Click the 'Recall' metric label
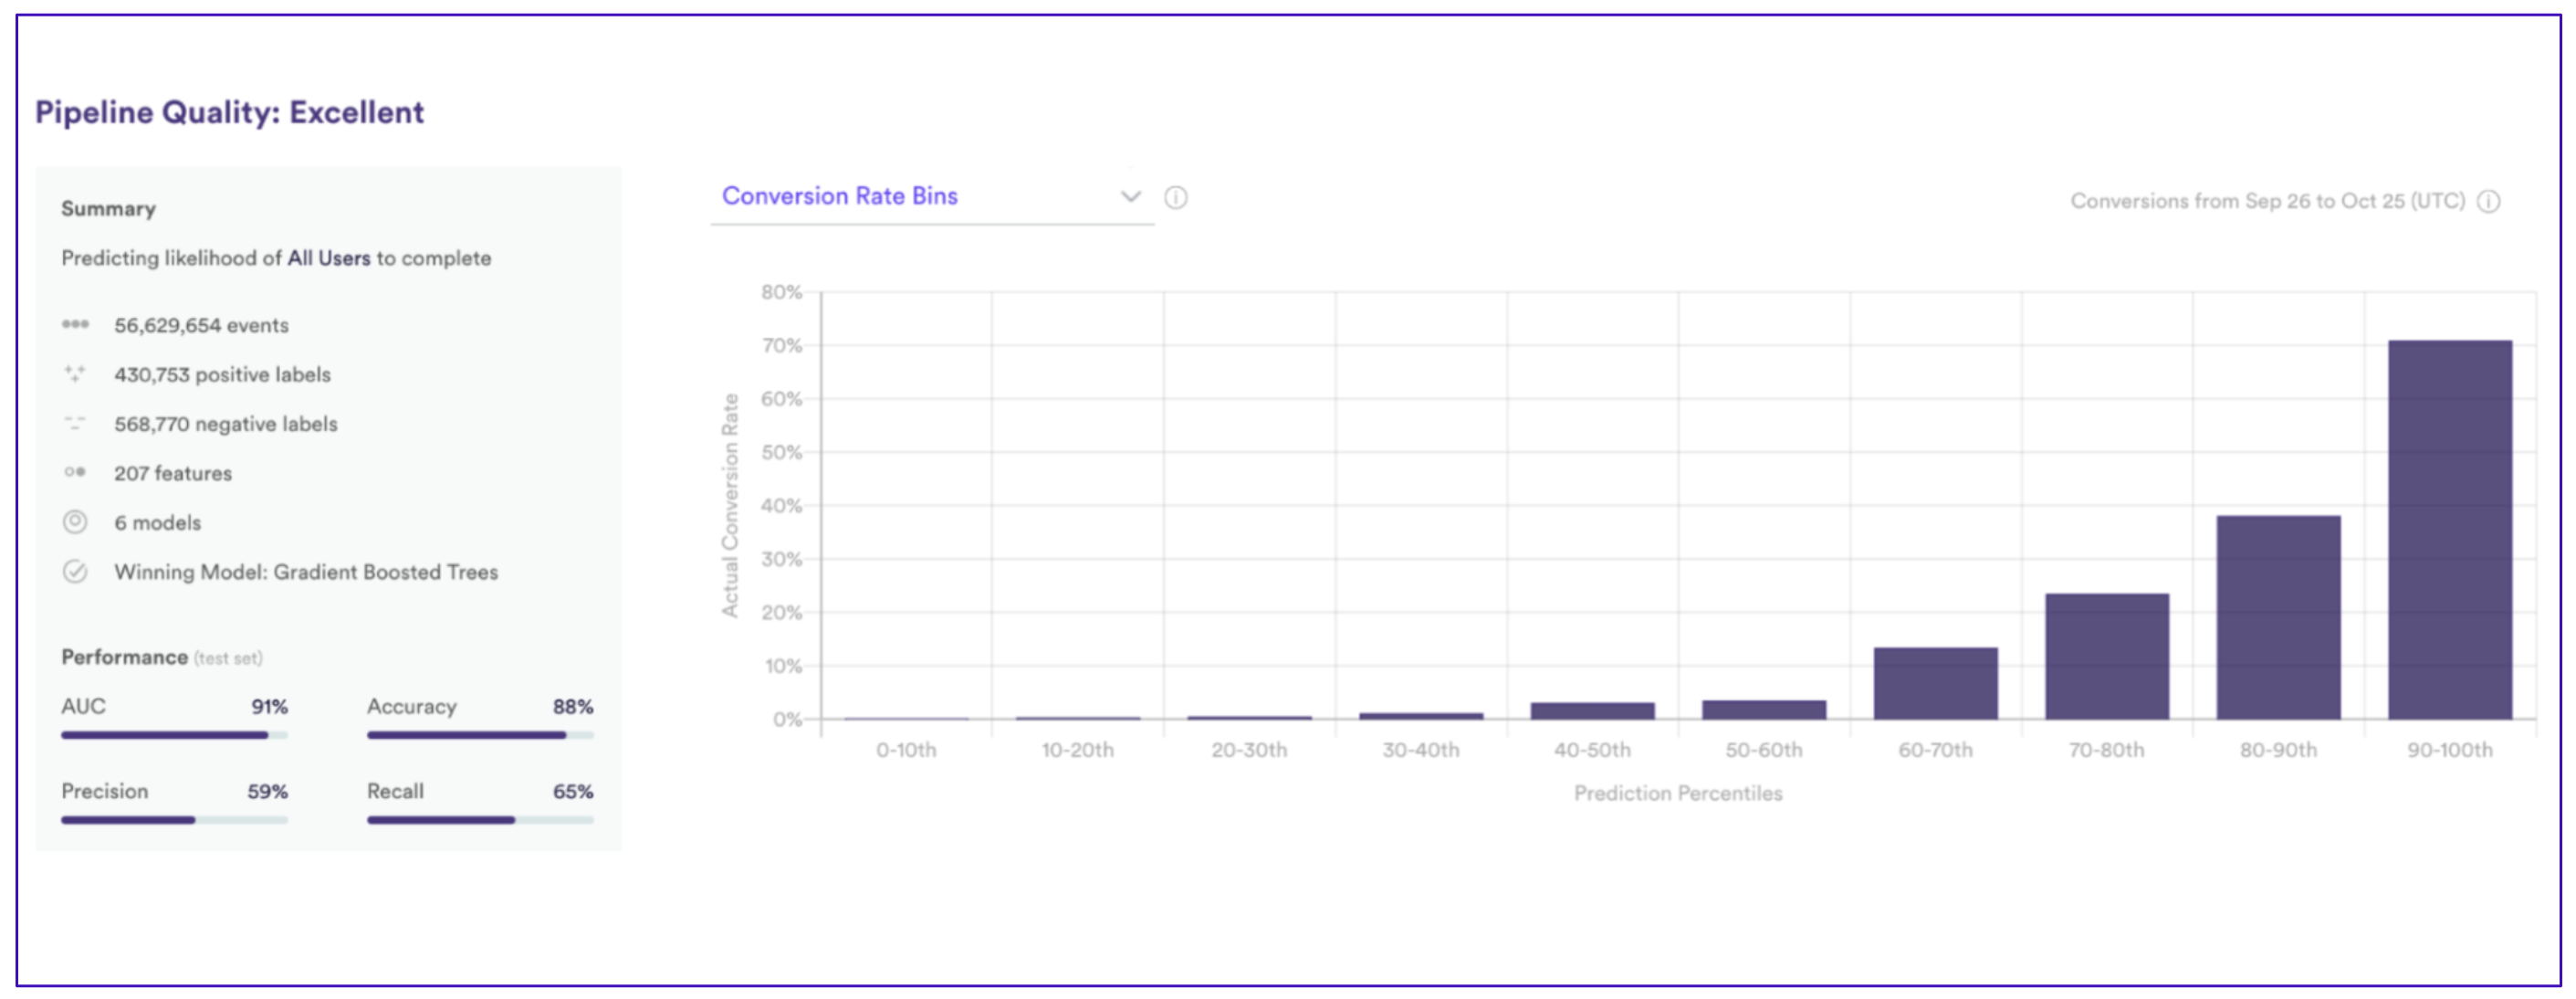2576x999 pixels. point(395,791)
